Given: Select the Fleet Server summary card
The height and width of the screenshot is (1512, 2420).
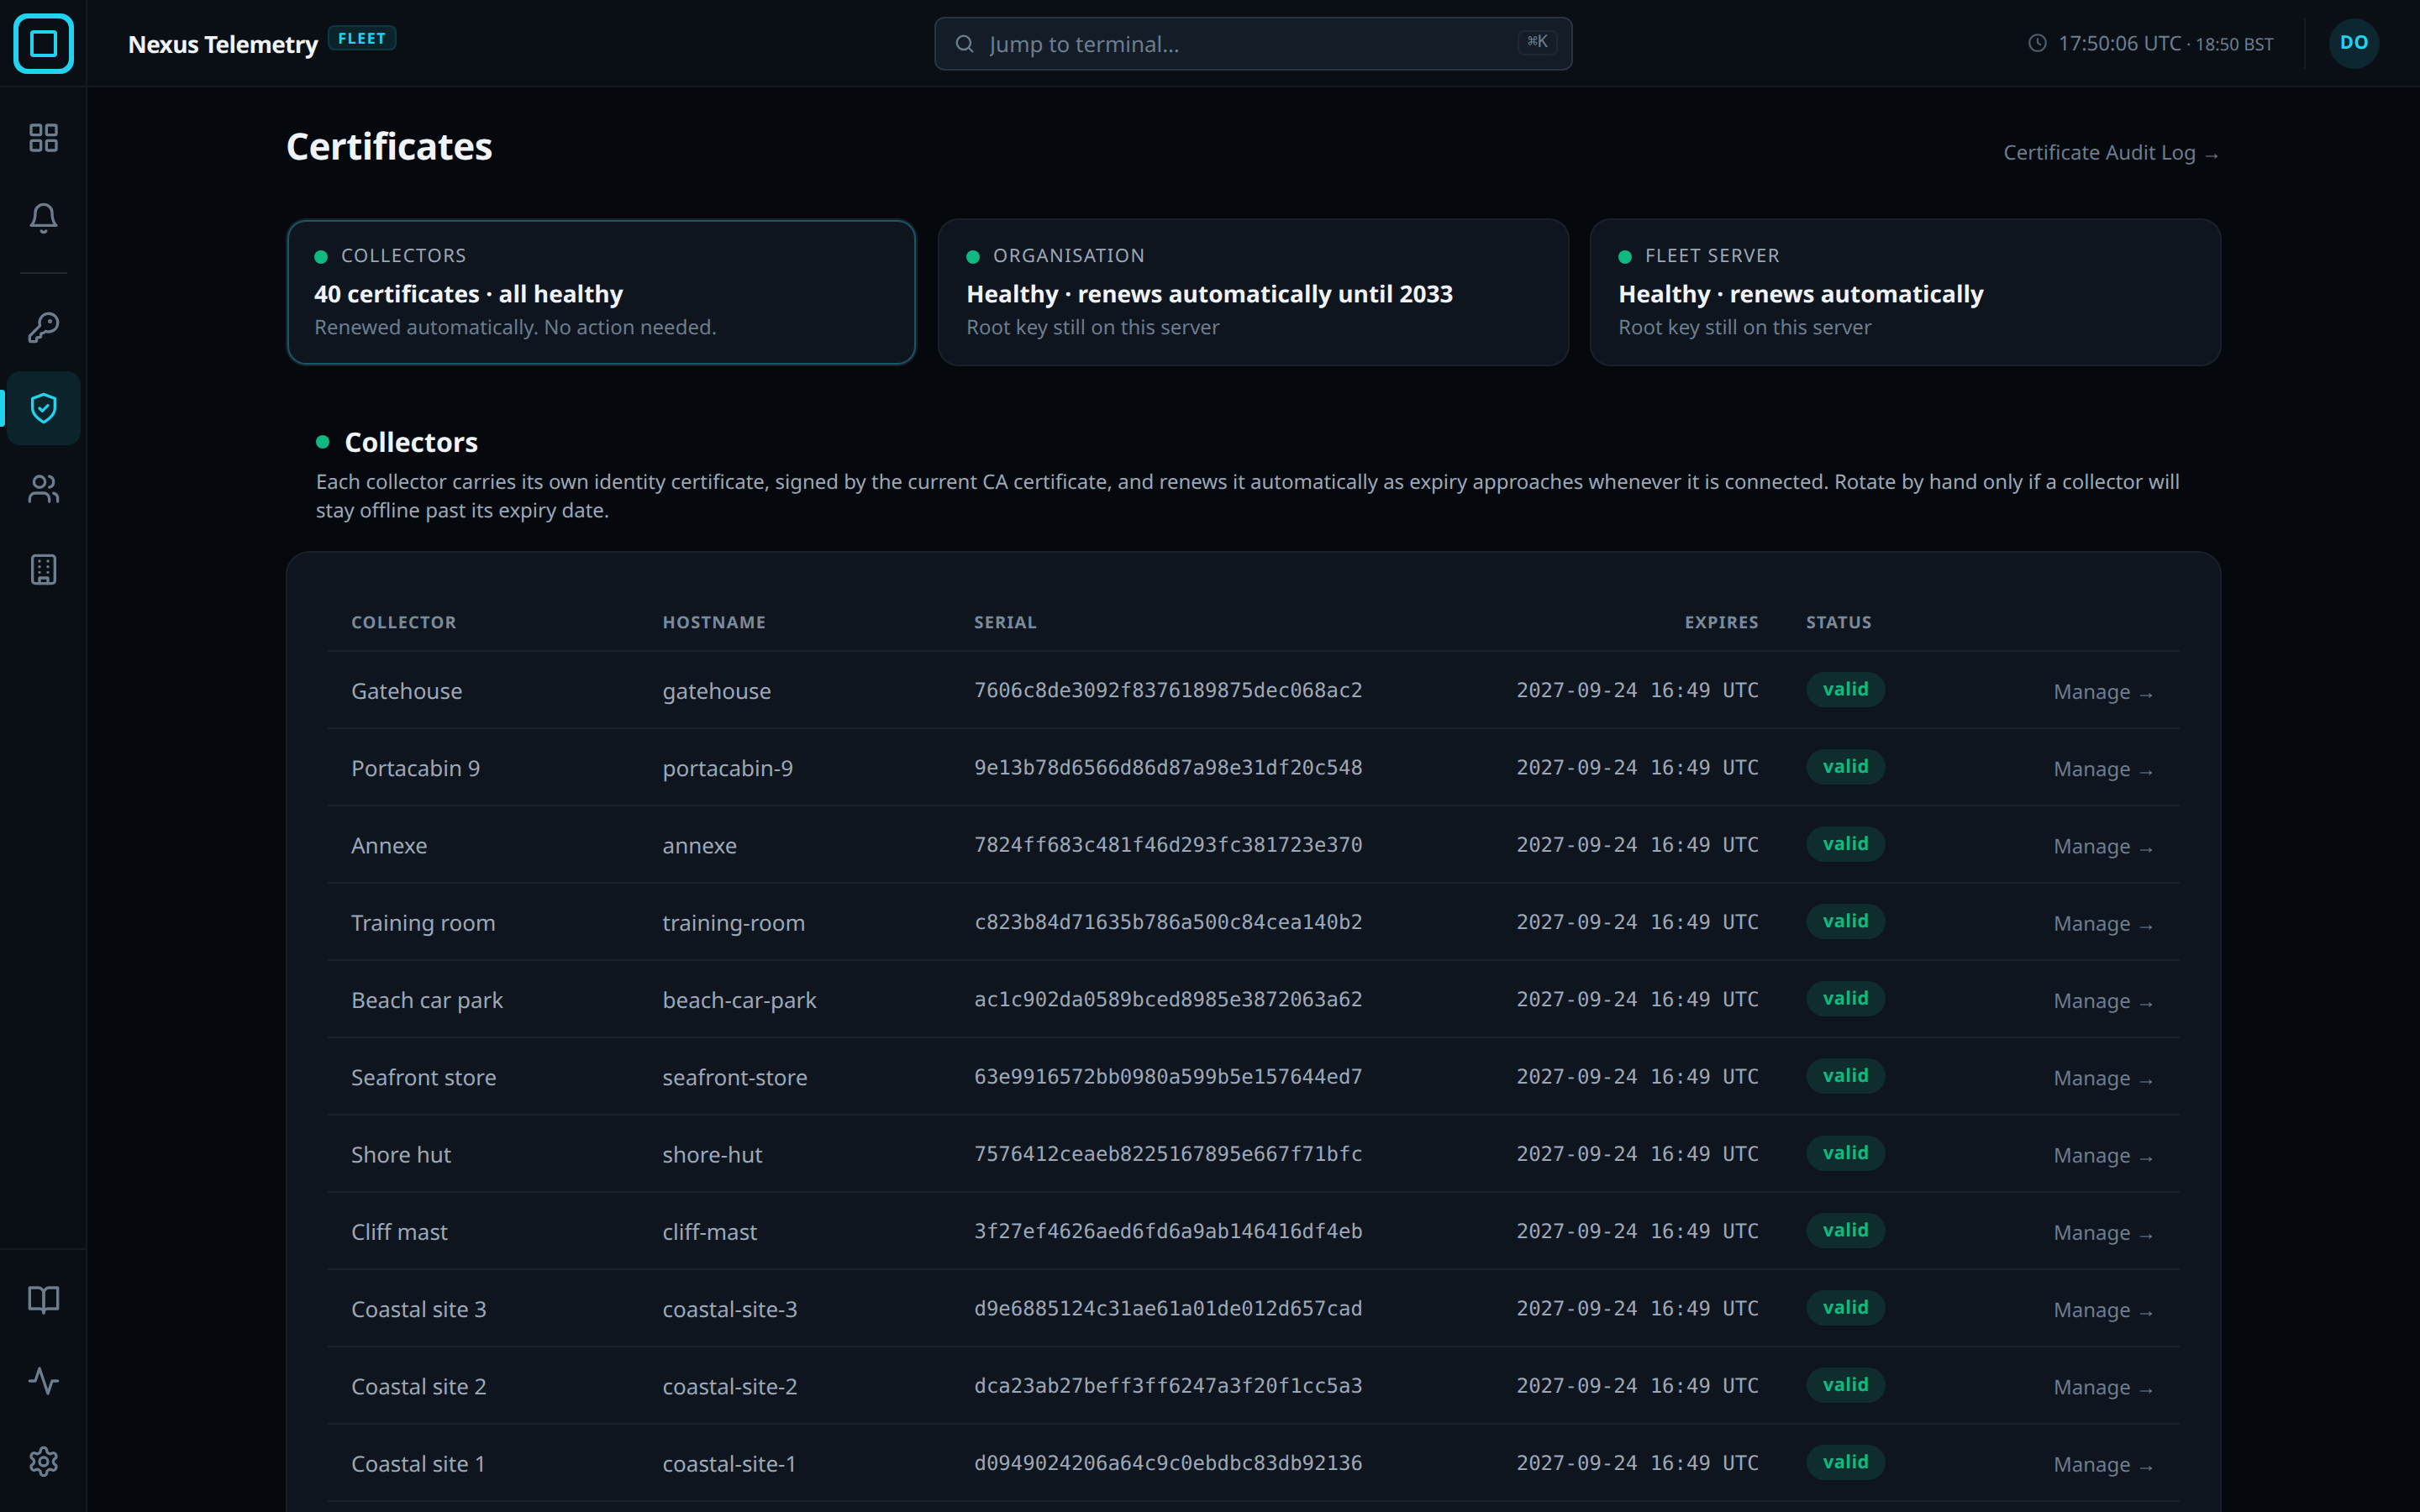Looking at the screenshot, I should [1905, 292].
